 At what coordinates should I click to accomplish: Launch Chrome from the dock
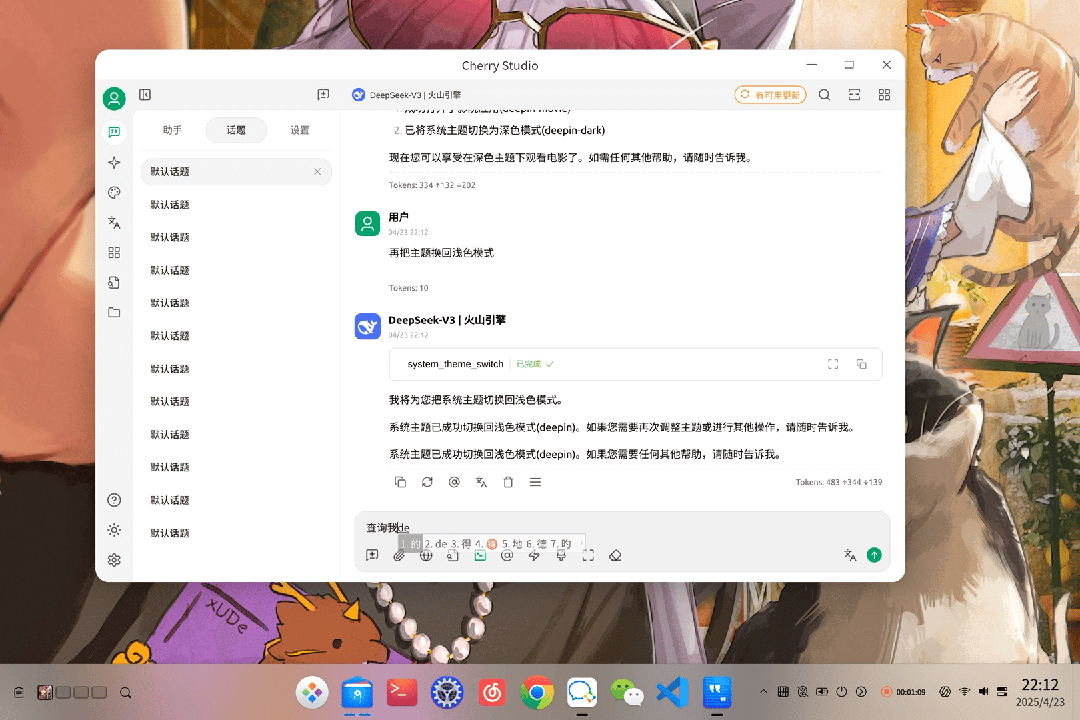537,692
